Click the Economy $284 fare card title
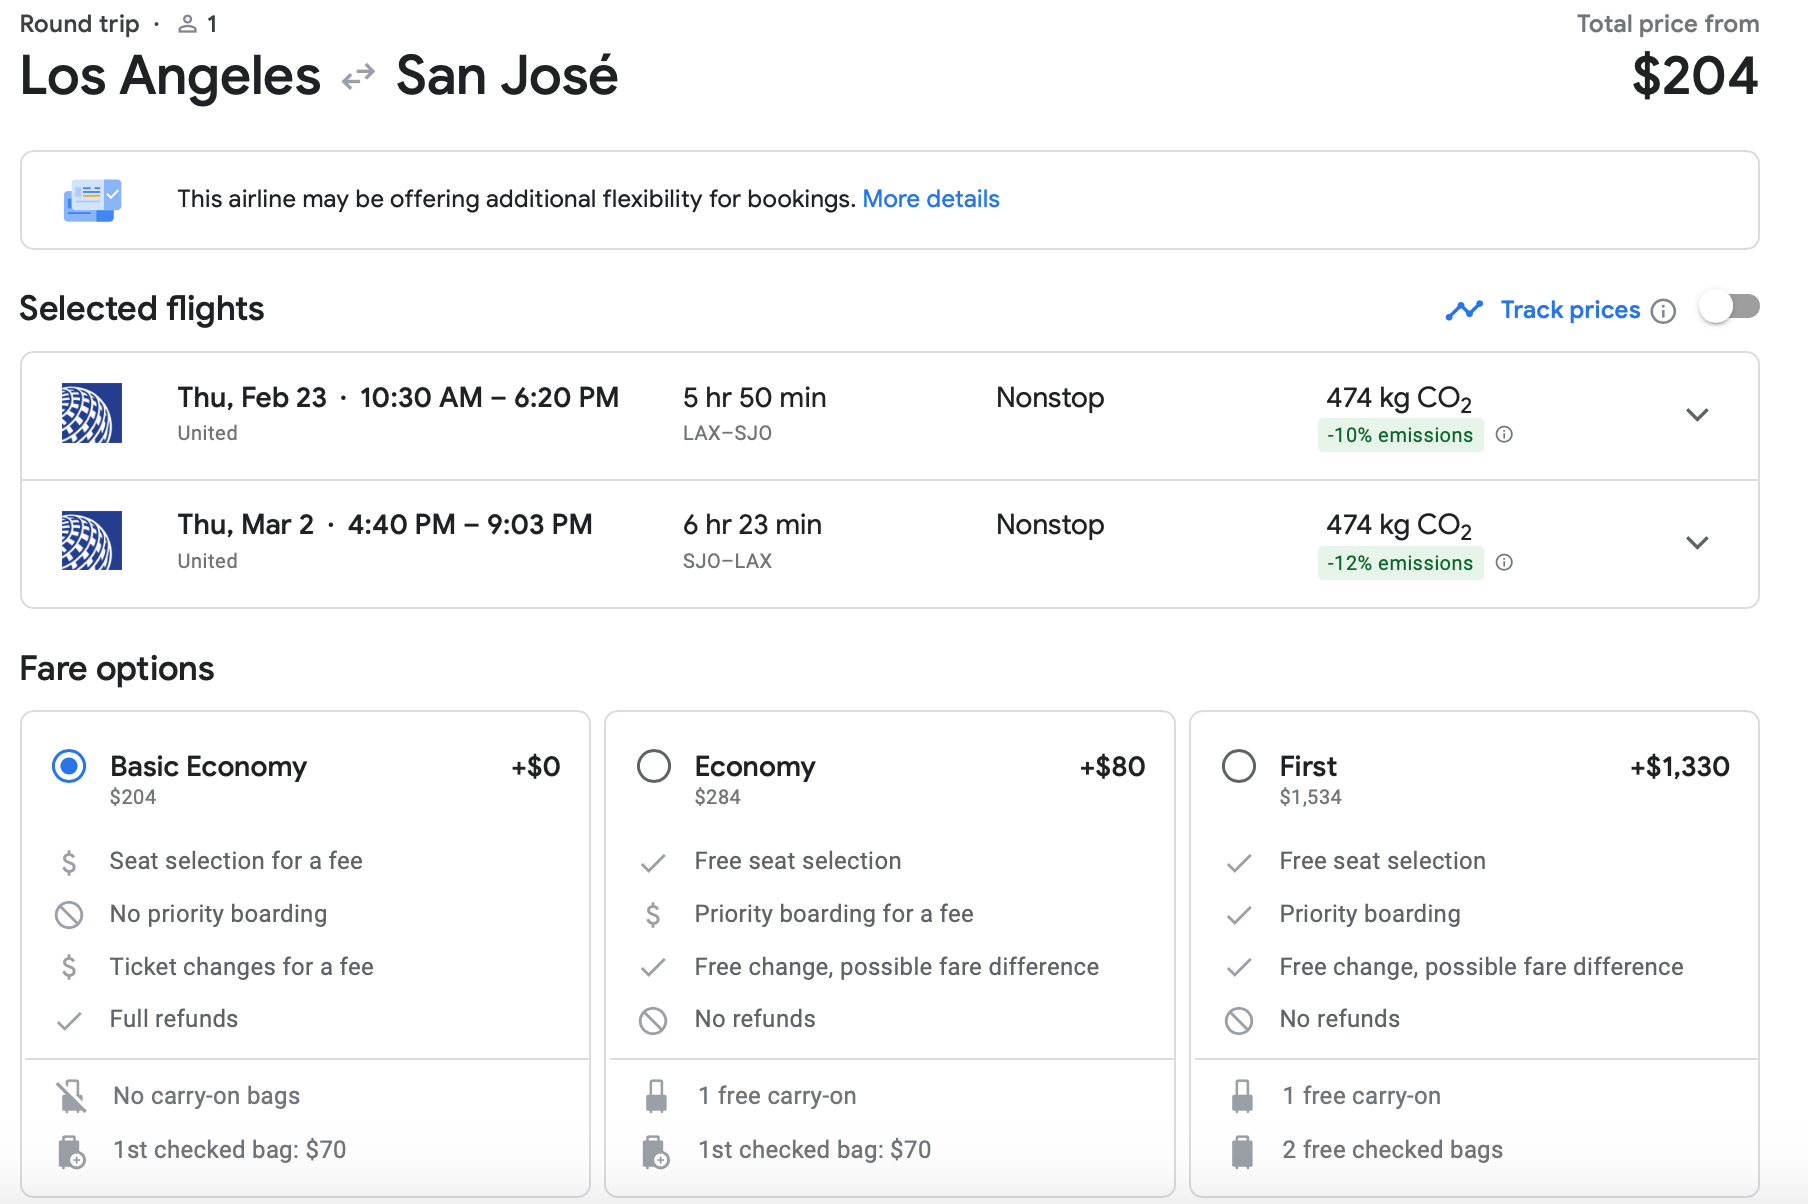Viewport: 1808px width, 1204px height. click(x=755, y=767)
